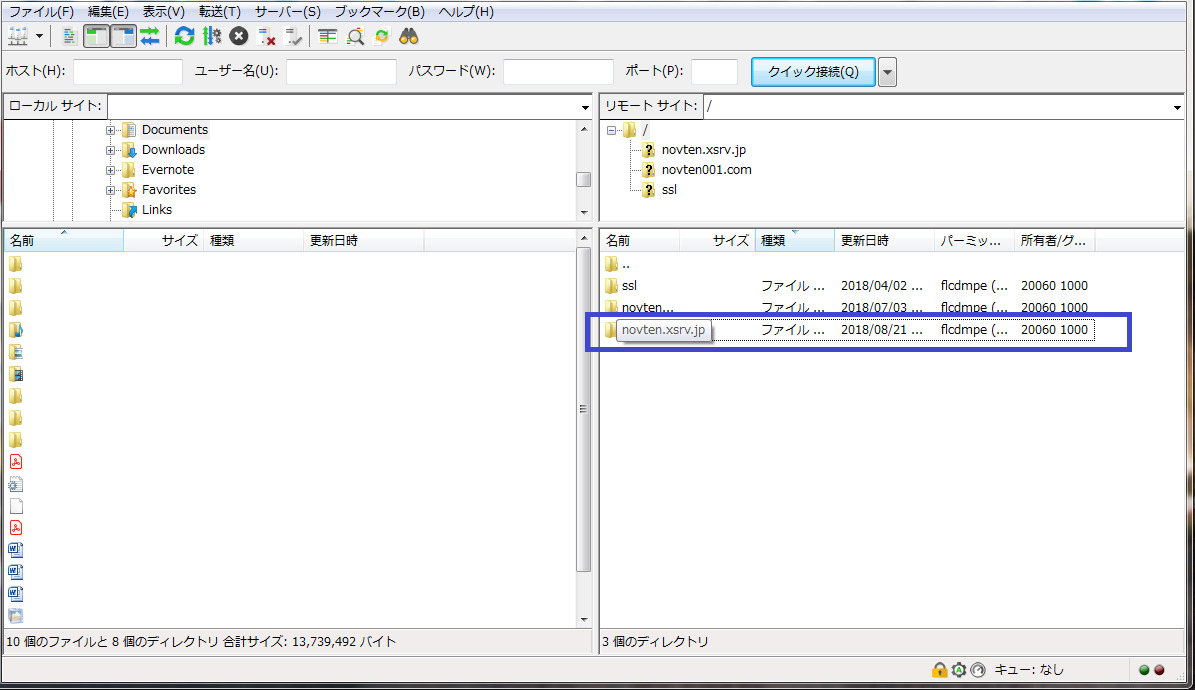The width and height of the screenshot is (1195, 690).
Task: Select novten001.com in remote tree
Action: (706, 170)
